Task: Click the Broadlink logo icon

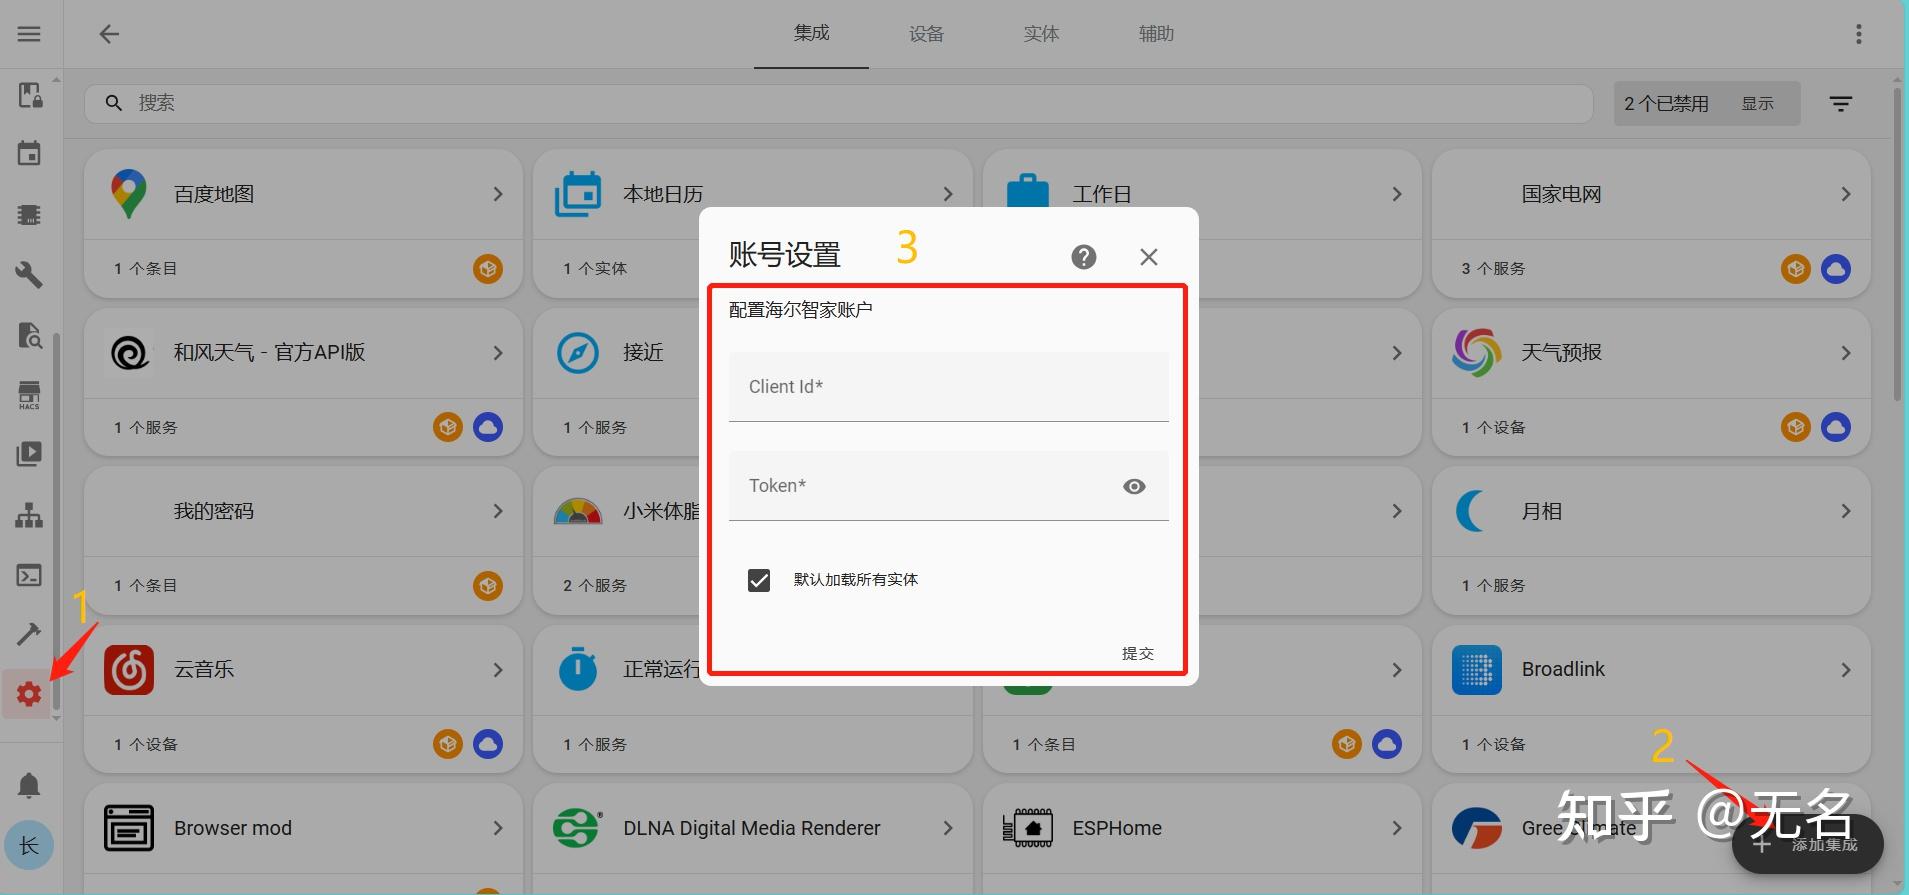Action: (x=1477, y=670)
